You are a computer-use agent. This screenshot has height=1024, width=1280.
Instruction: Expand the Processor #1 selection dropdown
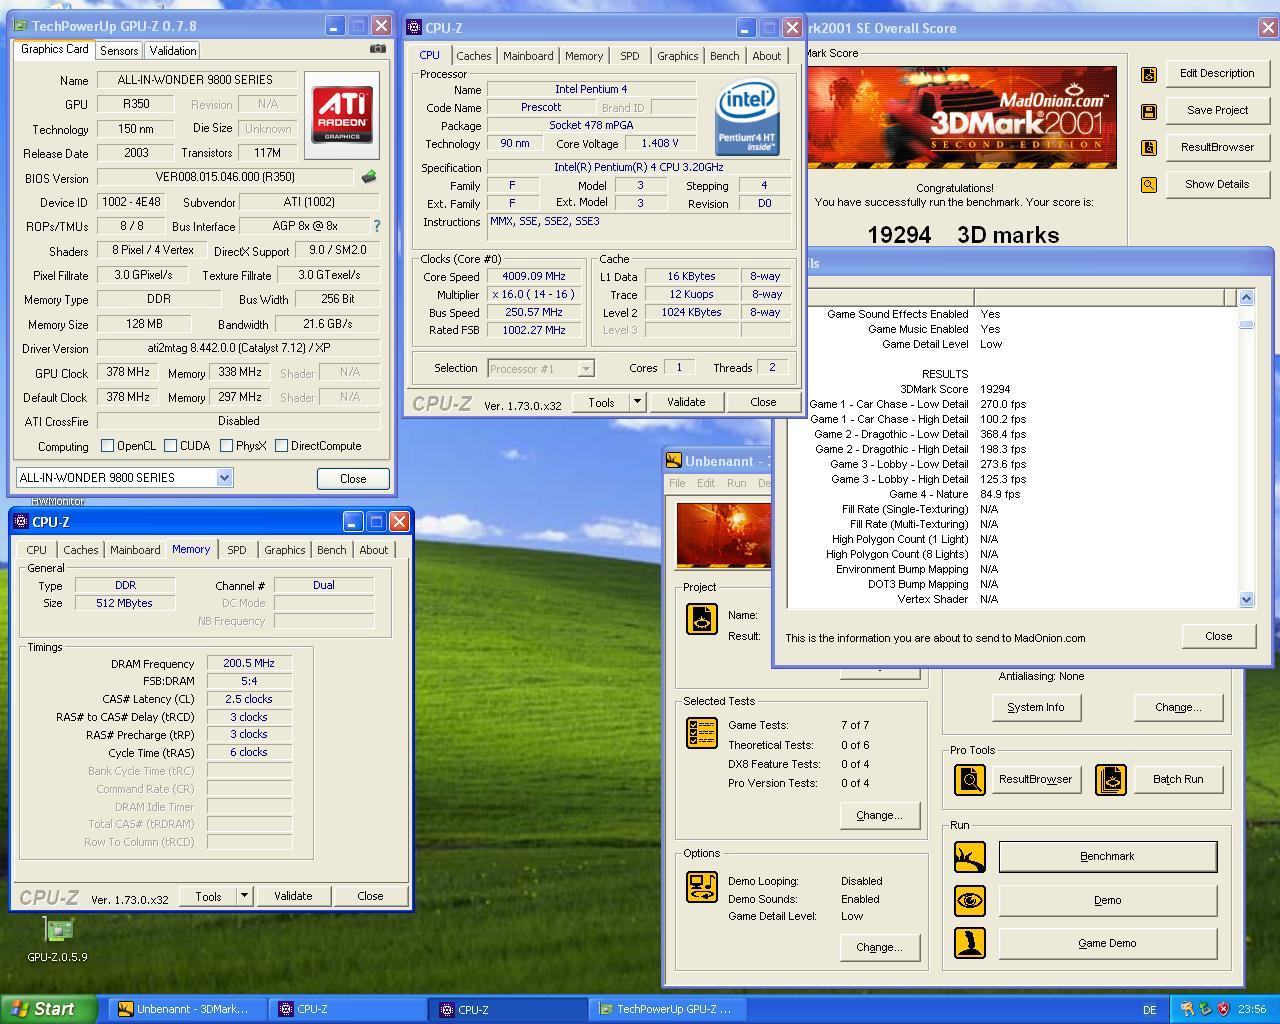pyautogui.click(x=586, y=369)
